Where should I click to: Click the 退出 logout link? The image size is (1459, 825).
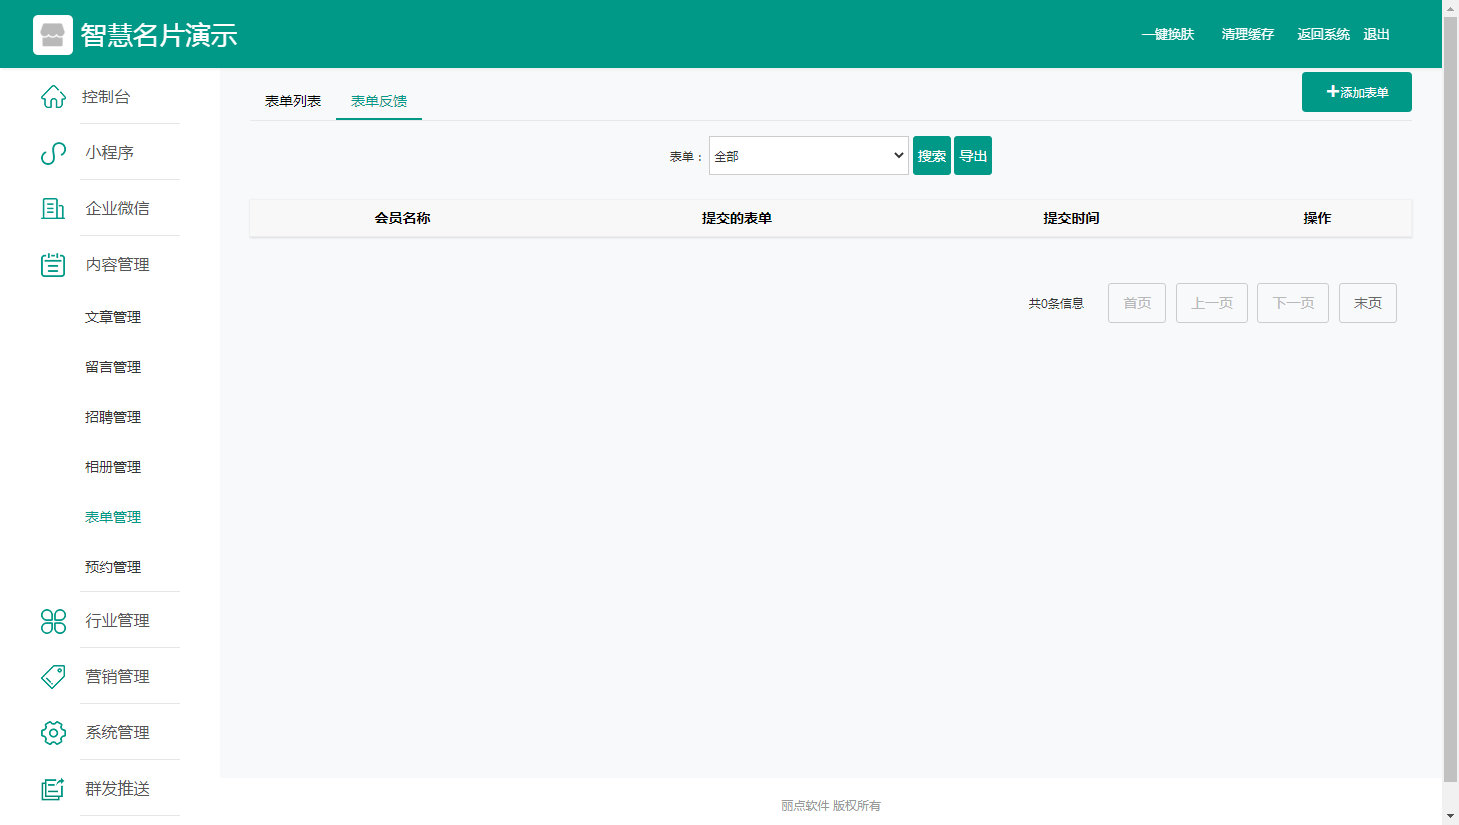coord(1377,34)
